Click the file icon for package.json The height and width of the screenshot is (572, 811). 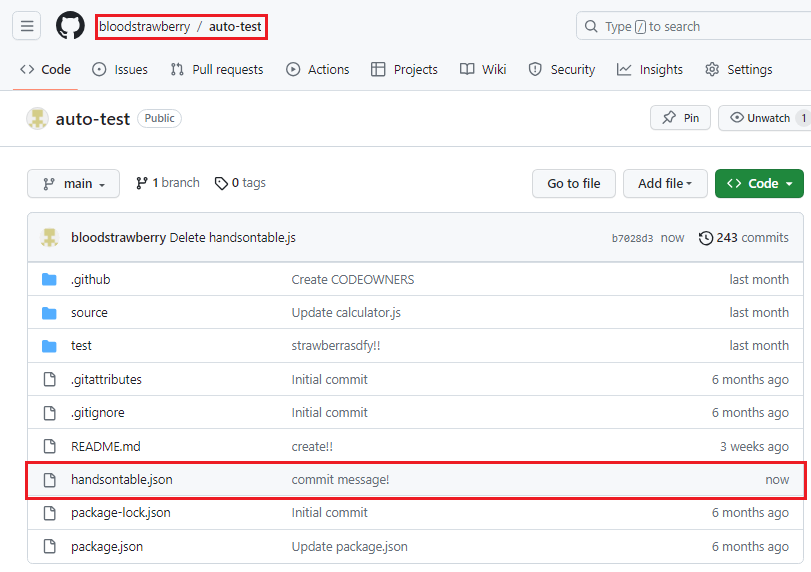[x=50, y=546]
